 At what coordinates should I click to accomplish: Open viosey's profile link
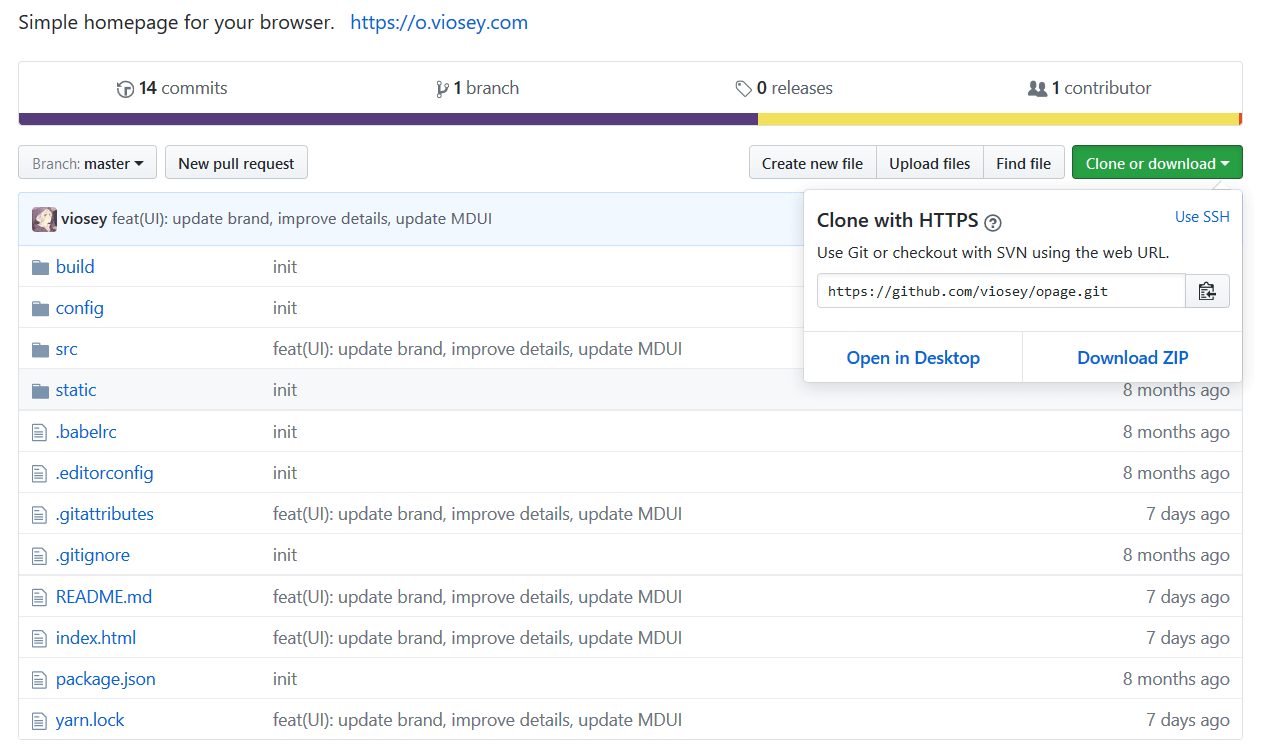(x=84, y=219)
